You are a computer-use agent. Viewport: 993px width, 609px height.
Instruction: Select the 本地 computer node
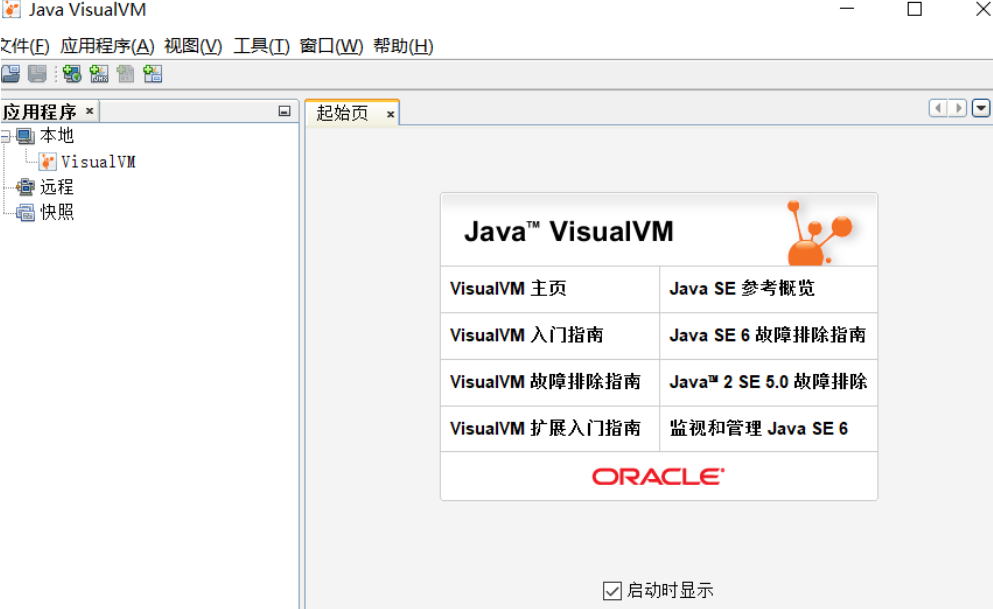coord(56,135)
